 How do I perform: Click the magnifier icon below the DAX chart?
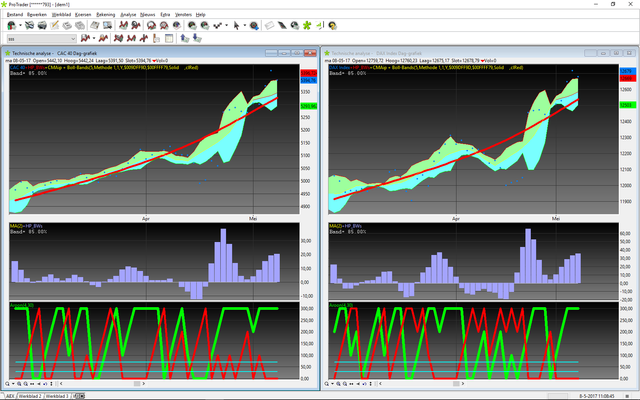(x=327, y=384)
